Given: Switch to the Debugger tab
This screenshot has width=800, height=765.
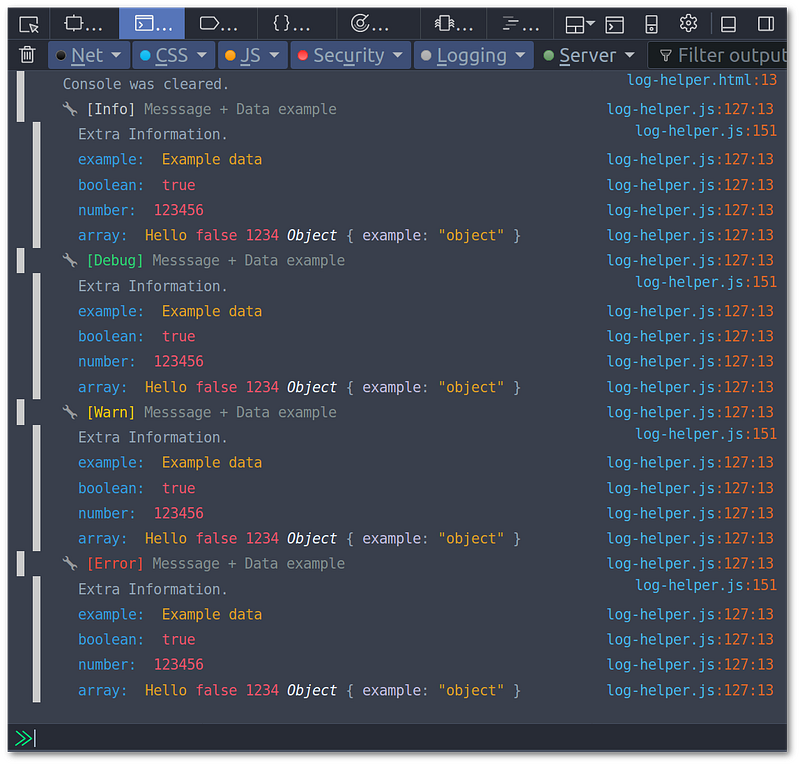Looking at the screenshot, I should point(219,23).
